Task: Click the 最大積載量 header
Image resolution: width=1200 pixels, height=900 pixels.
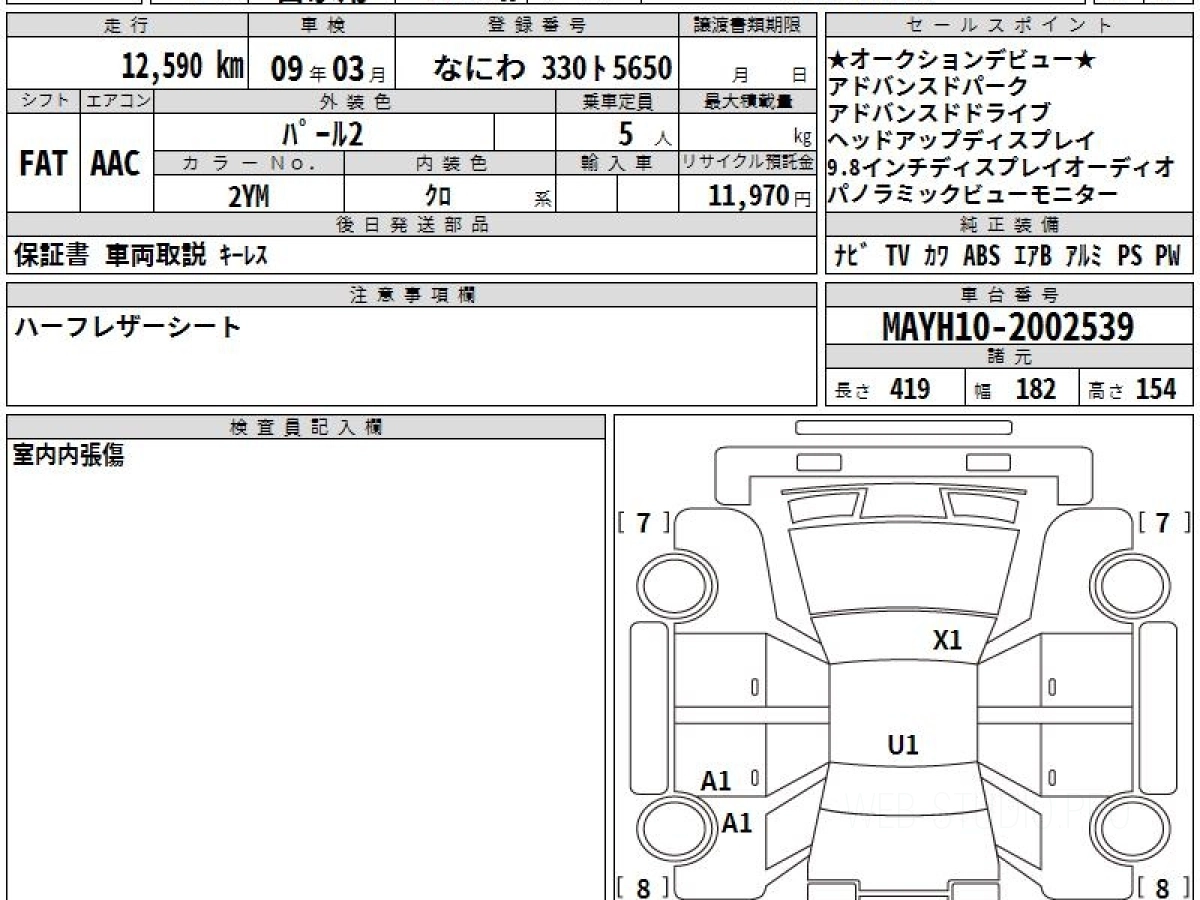Action: coord(749,101)
